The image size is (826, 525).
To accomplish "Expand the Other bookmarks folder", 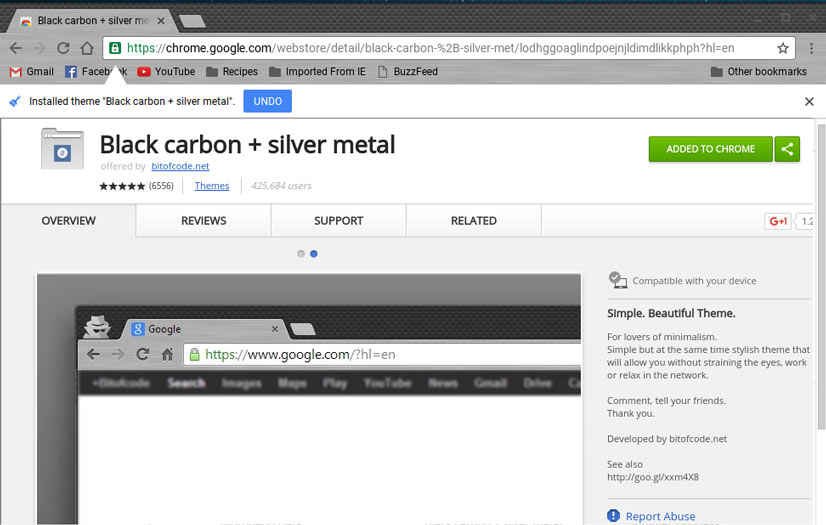I will [759, 72].
